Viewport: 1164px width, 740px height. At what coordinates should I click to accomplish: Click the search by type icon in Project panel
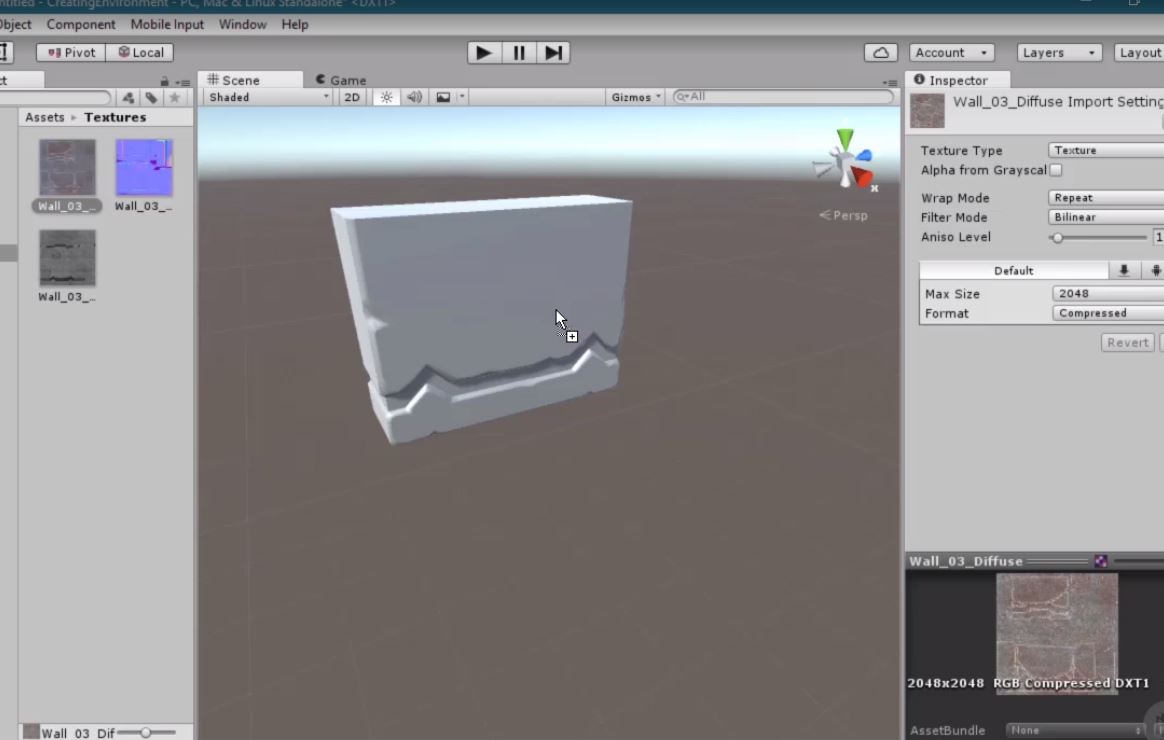tap(128, 97)
